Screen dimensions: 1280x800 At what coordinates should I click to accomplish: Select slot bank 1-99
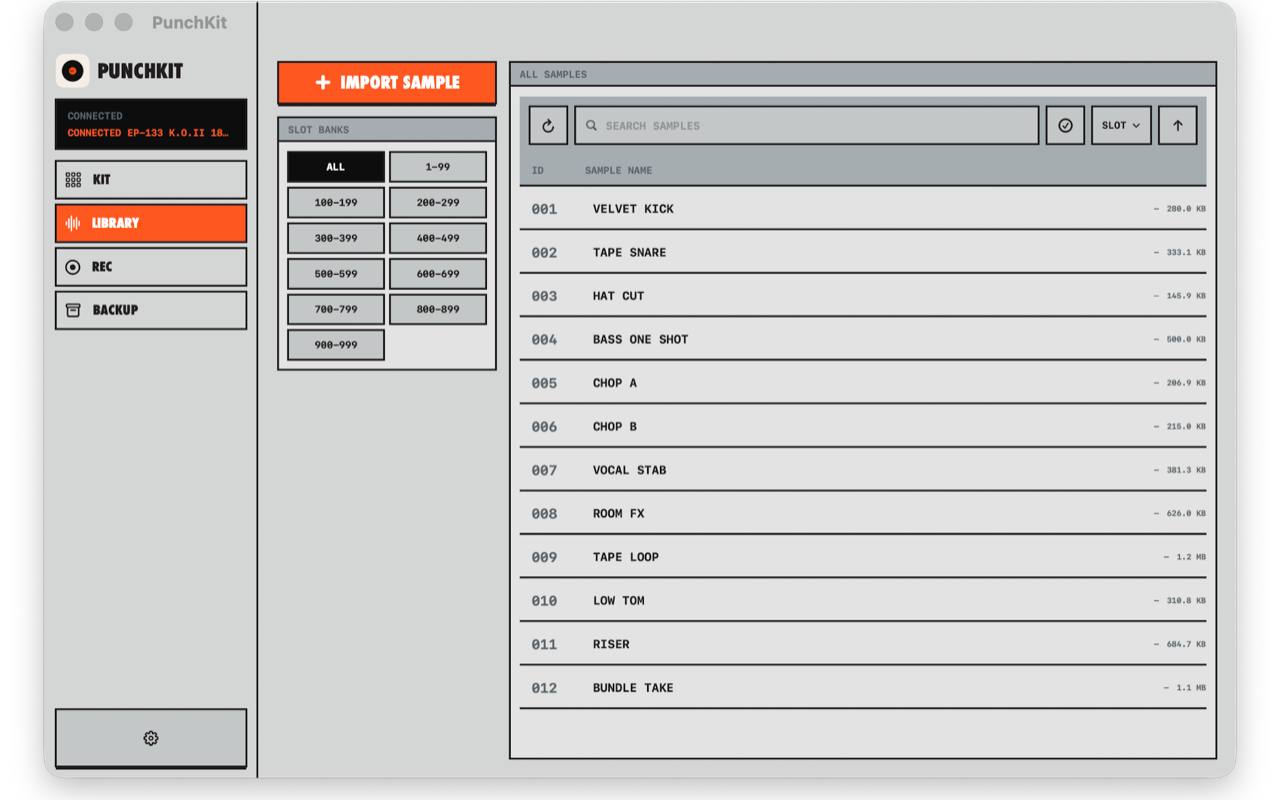[x=438, y=167]
